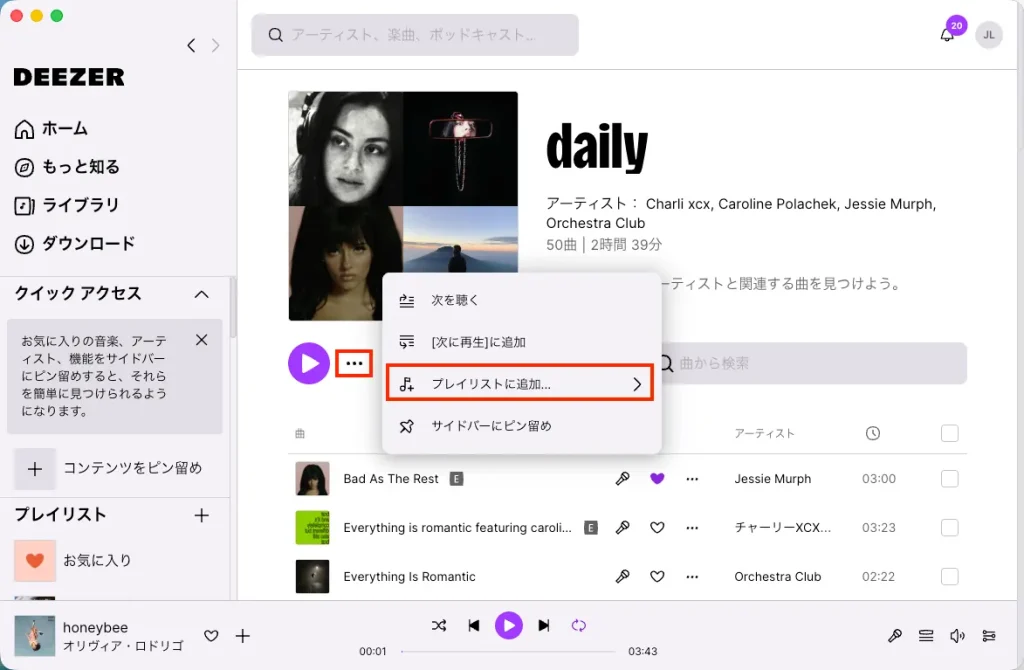Sort by the duration clock column

[872, 433]
